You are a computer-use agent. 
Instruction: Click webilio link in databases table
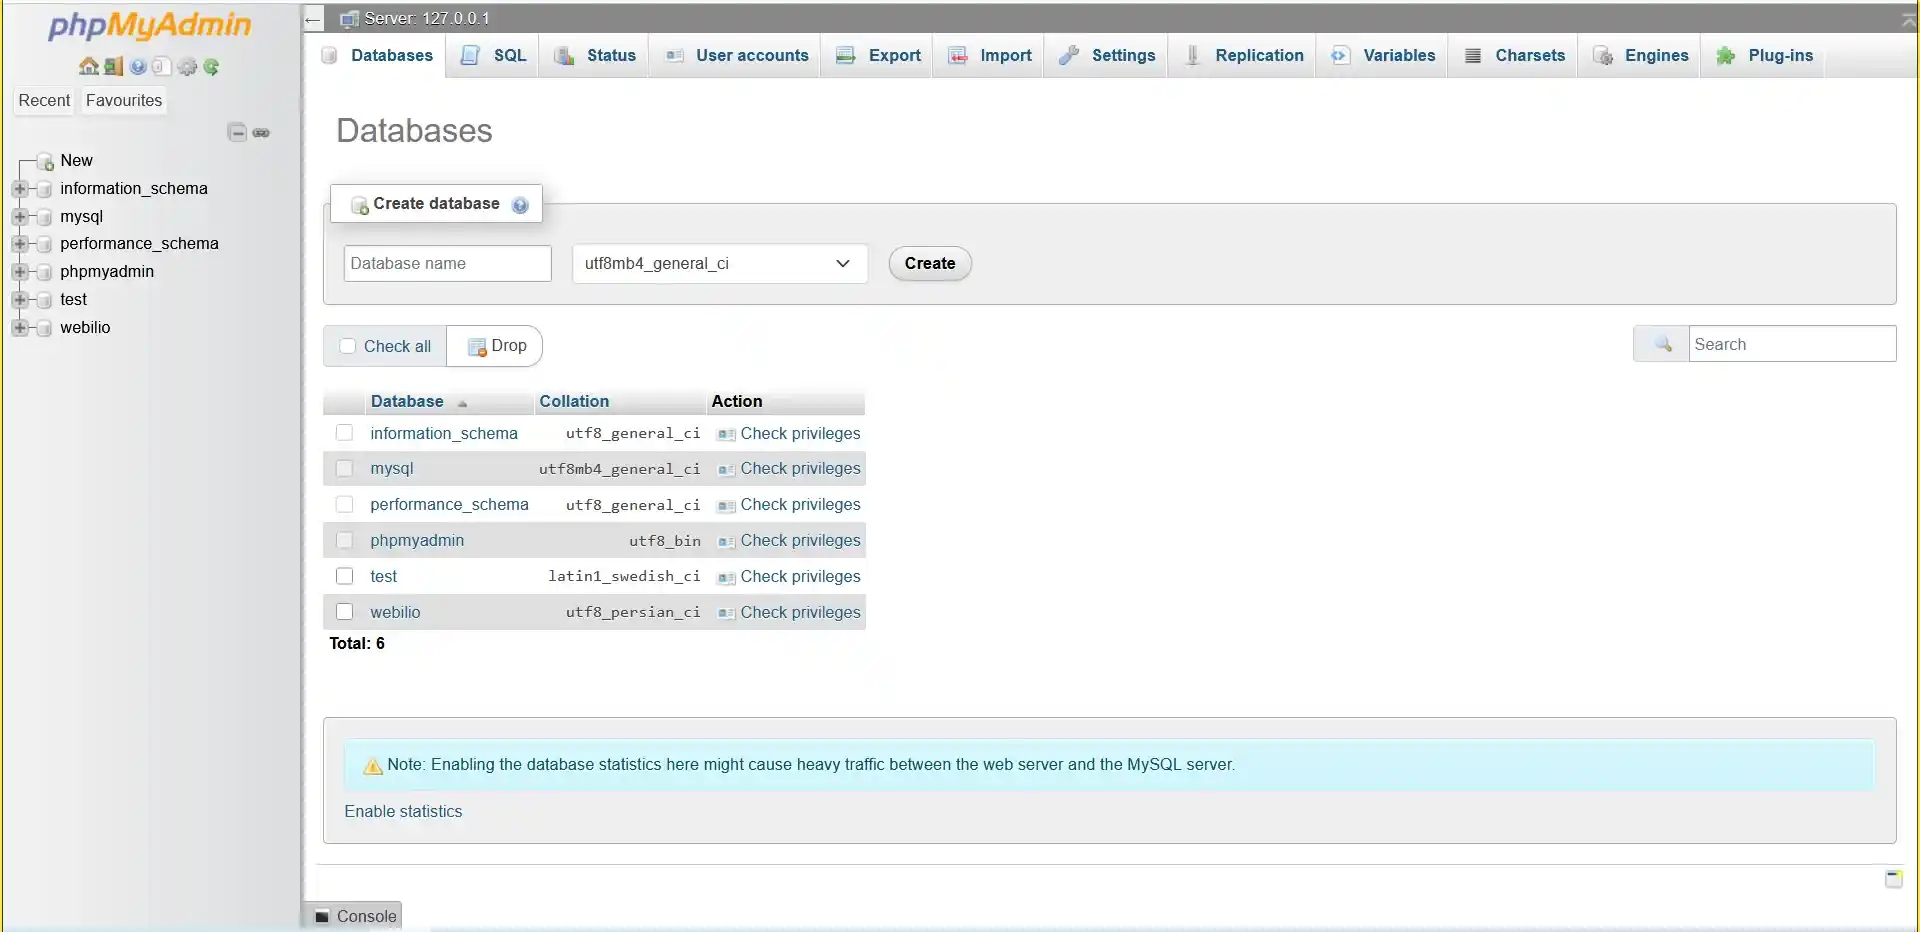pyautogui.click(x=395, y=612)
